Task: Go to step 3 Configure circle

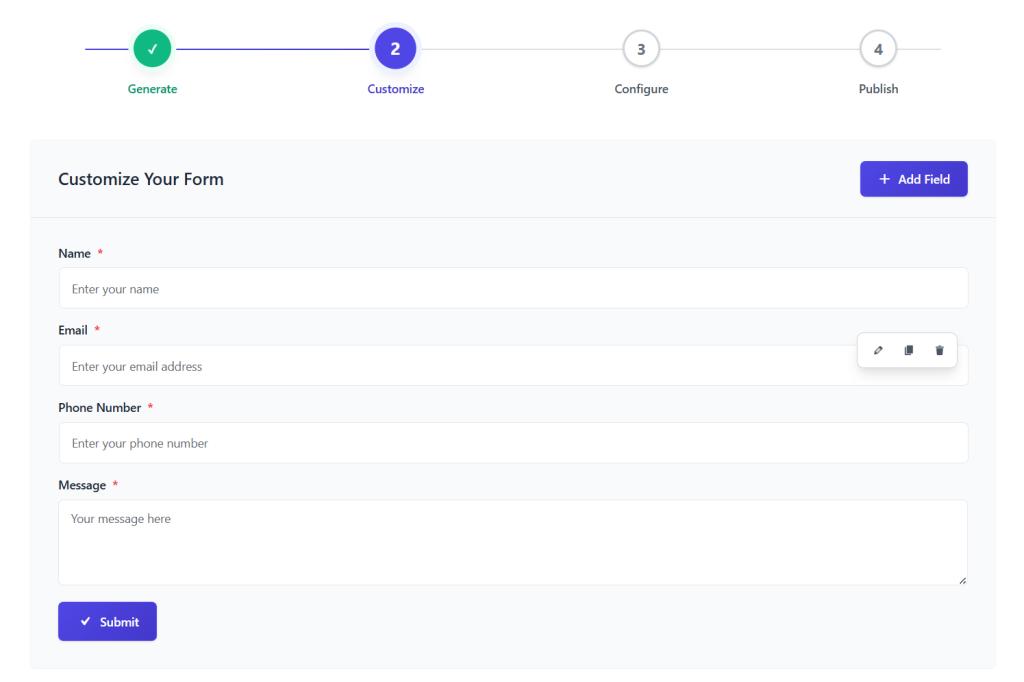Action: (641, 48)
